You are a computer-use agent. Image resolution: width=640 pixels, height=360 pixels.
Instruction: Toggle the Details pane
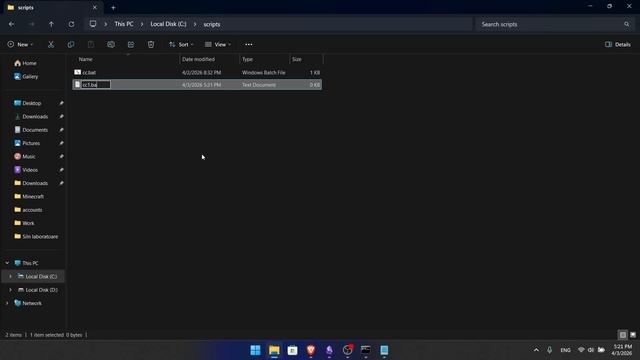tap(618, 44)
